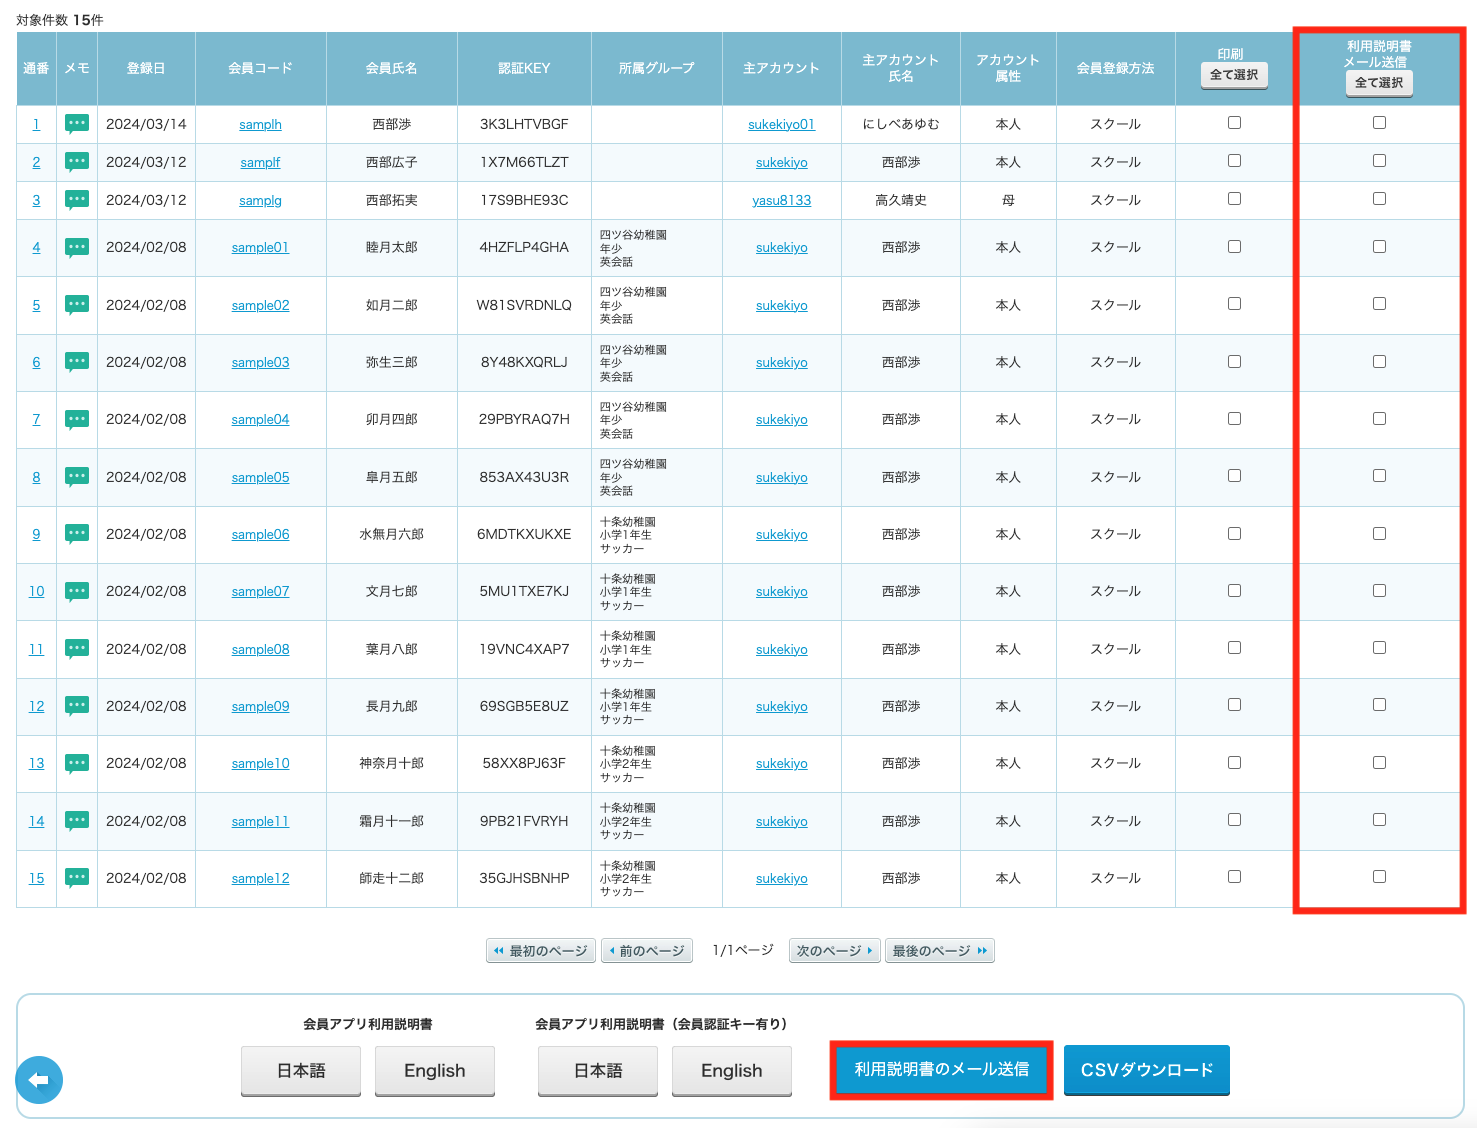Open memo icon for row 1 samplh
The height and width of the screenshot is (1128, 1477).
[77, 124]
